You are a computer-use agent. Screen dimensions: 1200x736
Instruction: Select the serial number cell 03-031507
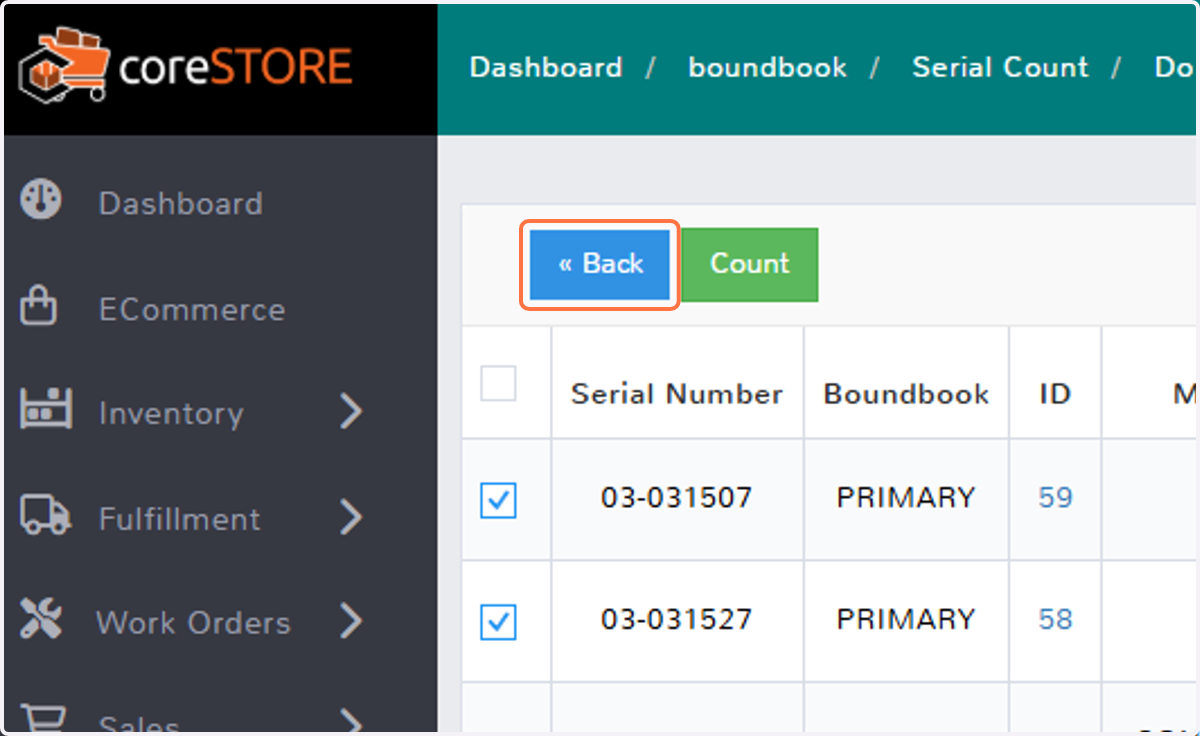point(677,497)
